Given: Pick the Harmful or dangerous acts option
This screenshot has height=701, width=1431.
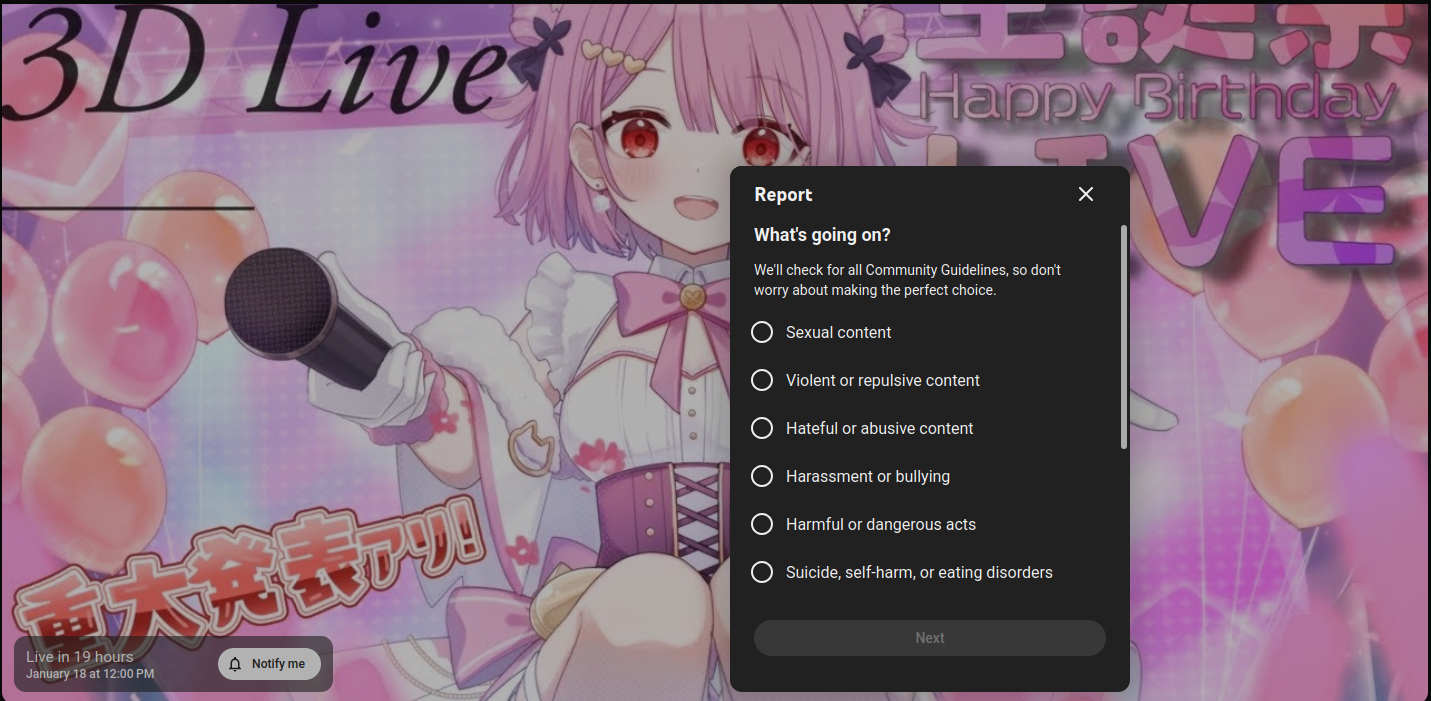Looking at the screenshot, I should tap(762, 524).
